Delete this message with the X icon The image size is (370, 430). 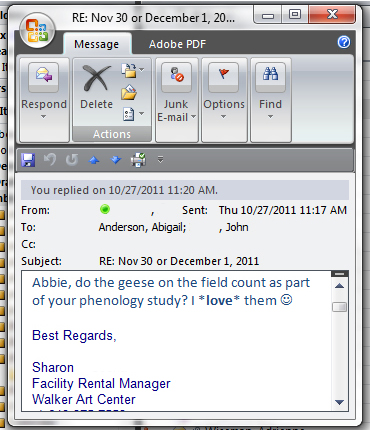[96, 79]
